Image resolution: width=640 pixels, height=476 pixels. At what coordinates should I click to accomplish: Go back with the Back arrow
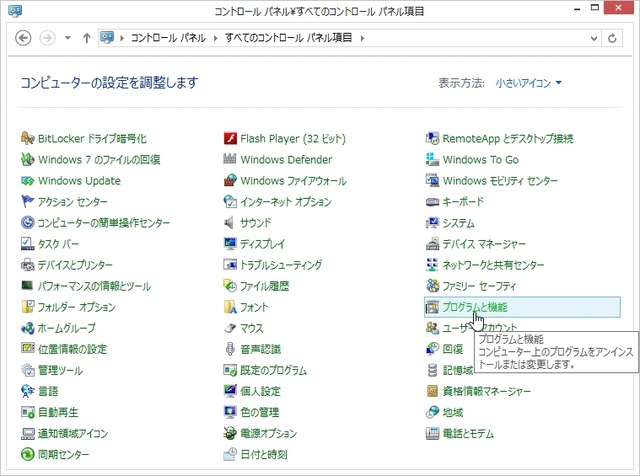coord(23,38)
